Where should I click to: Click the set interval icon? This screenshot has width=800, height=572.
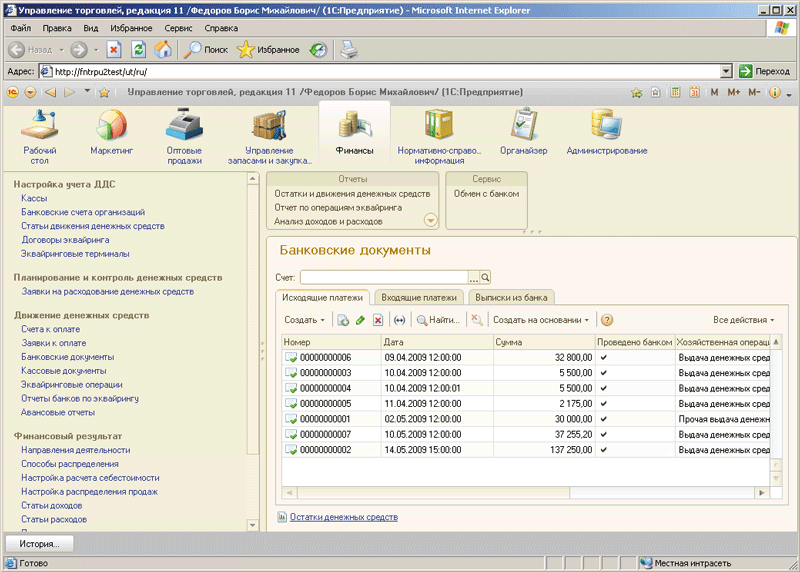399,320
